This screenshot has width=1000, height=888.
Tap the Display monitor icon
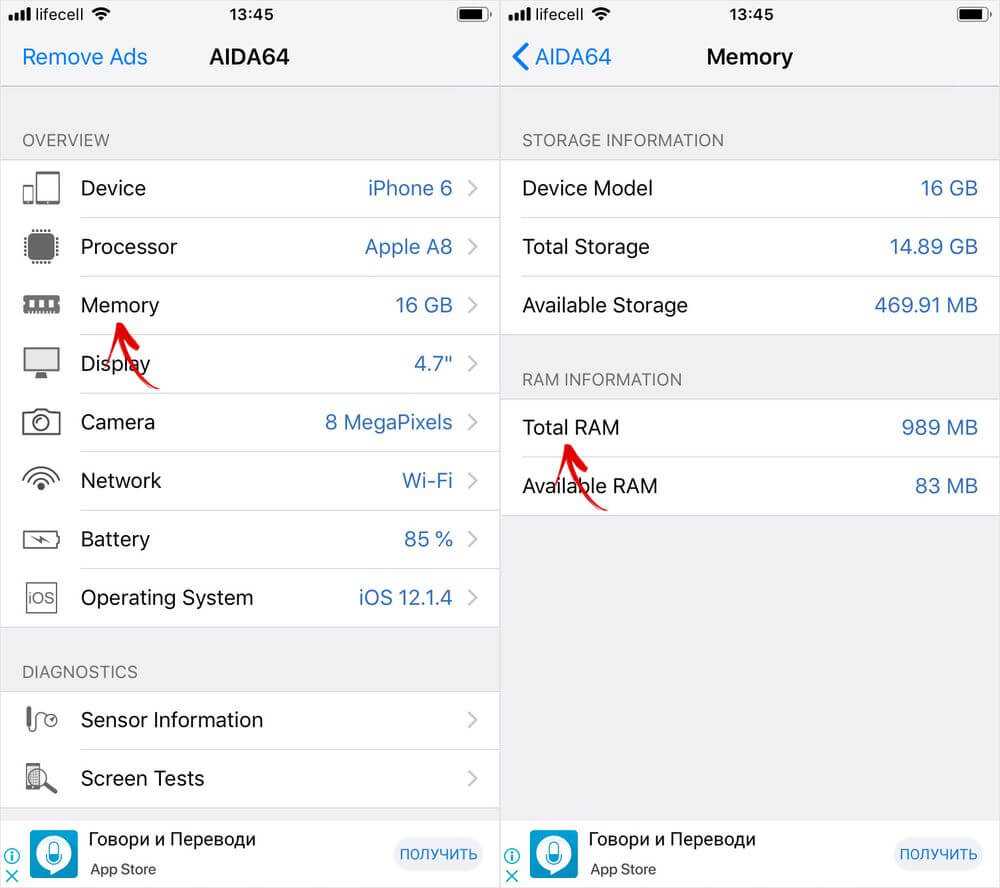point(41,363)
